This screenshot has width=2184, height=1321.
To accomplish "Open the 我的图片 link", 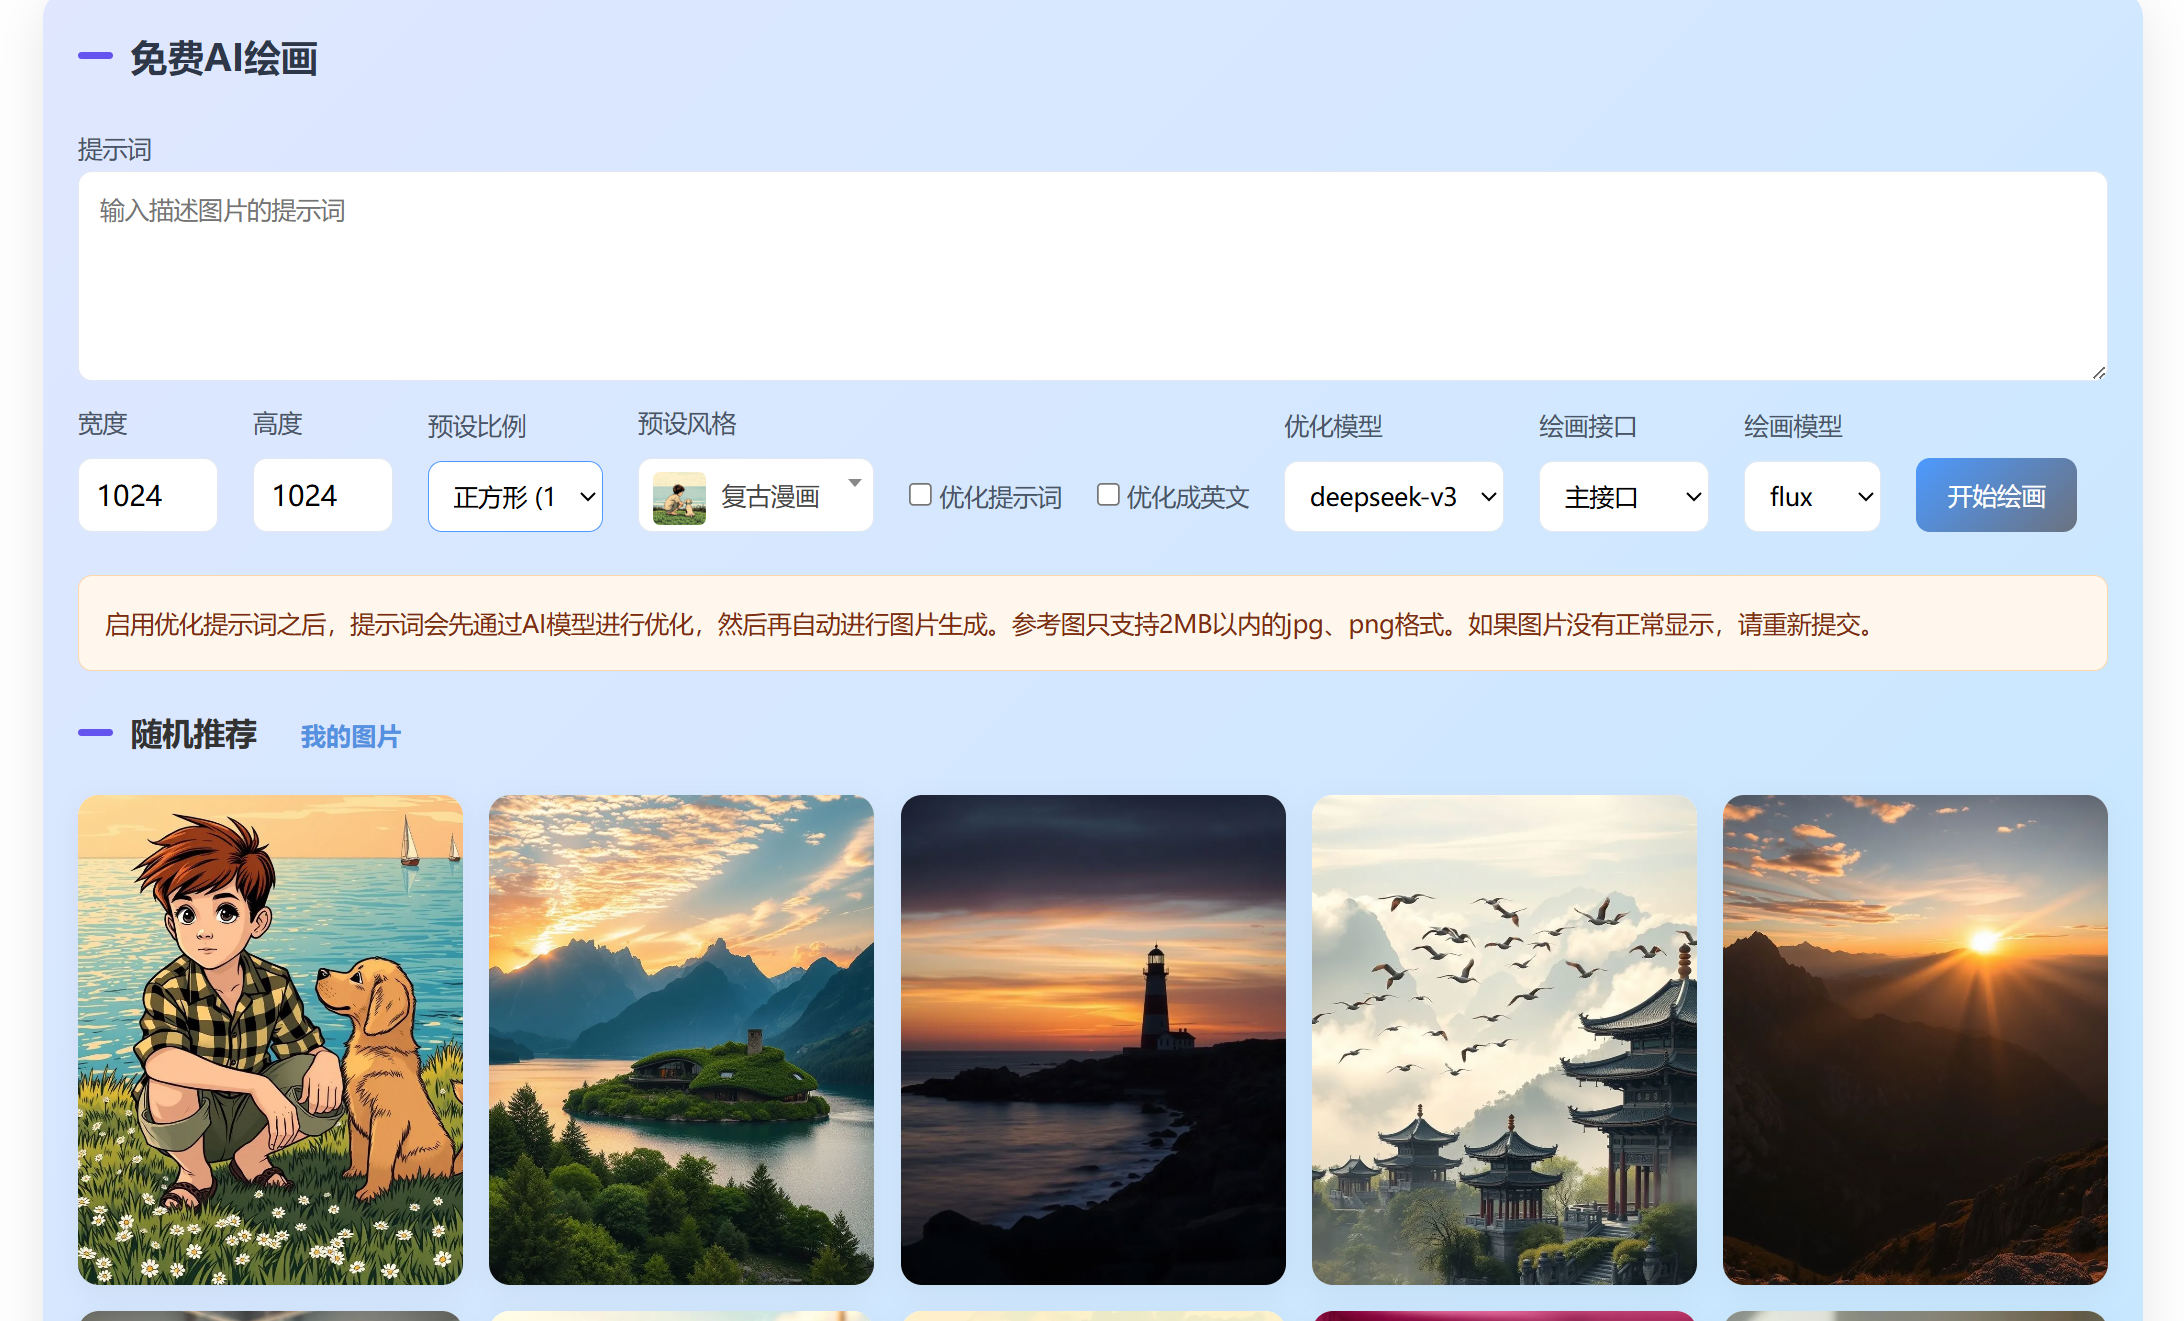I will click(x=351, y=737).
